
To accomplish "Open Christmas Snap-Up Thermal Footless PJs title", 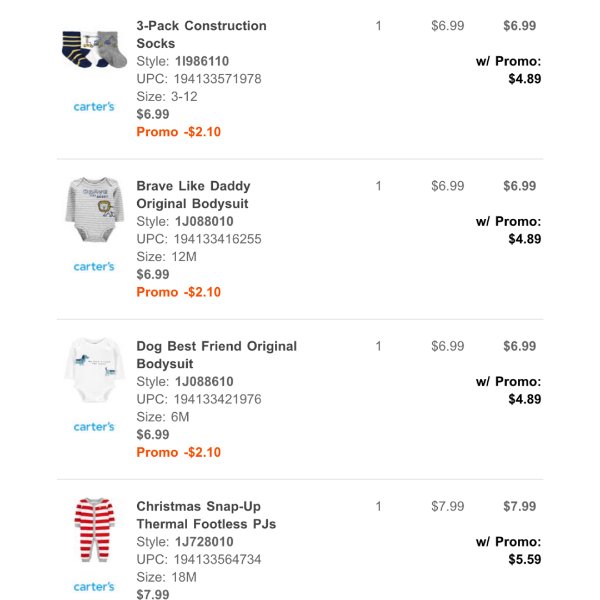I will point(206,515).
